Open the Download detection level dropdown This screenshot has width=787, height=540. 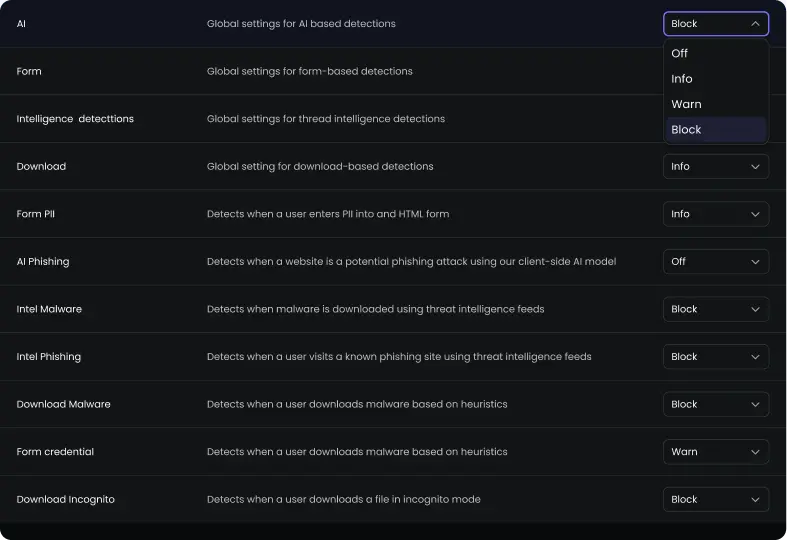(715, 167)
